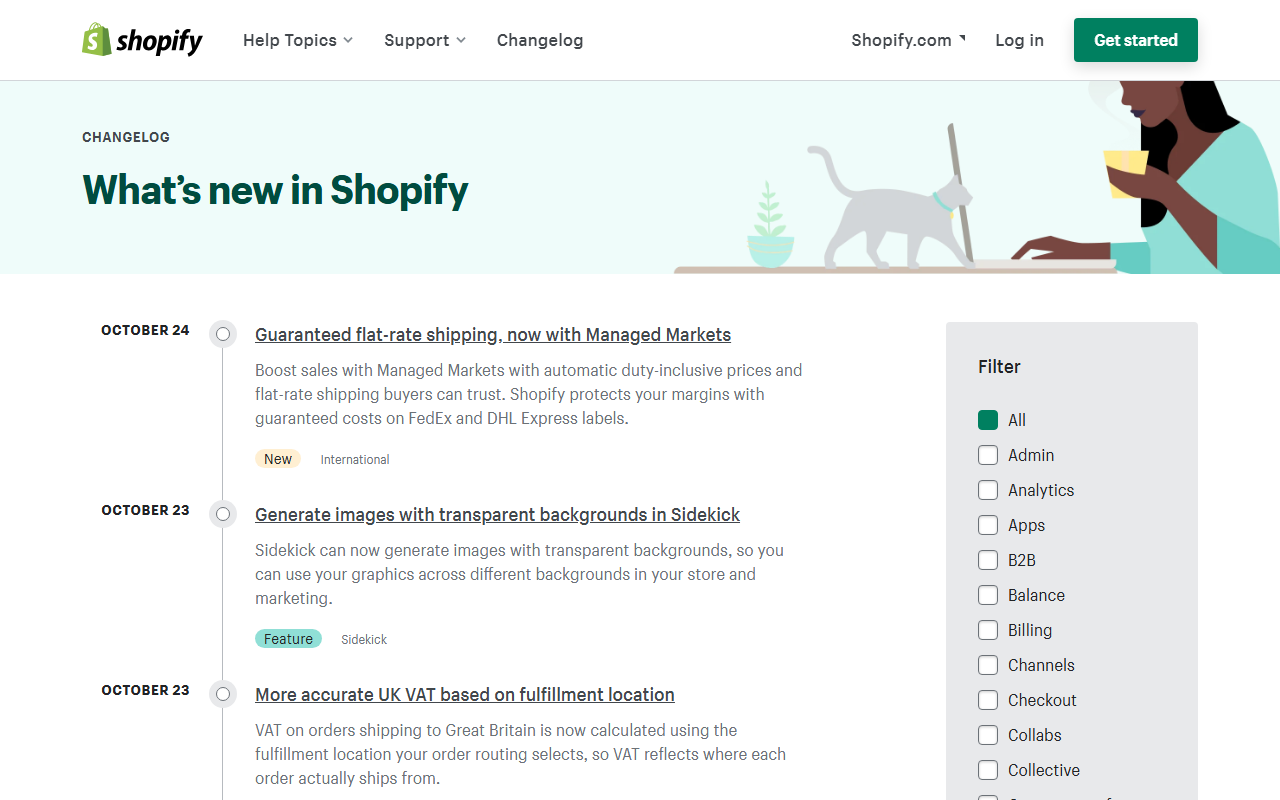Click the Shopify logo
The image size is (1280, 800).
[x=142, y=40]
